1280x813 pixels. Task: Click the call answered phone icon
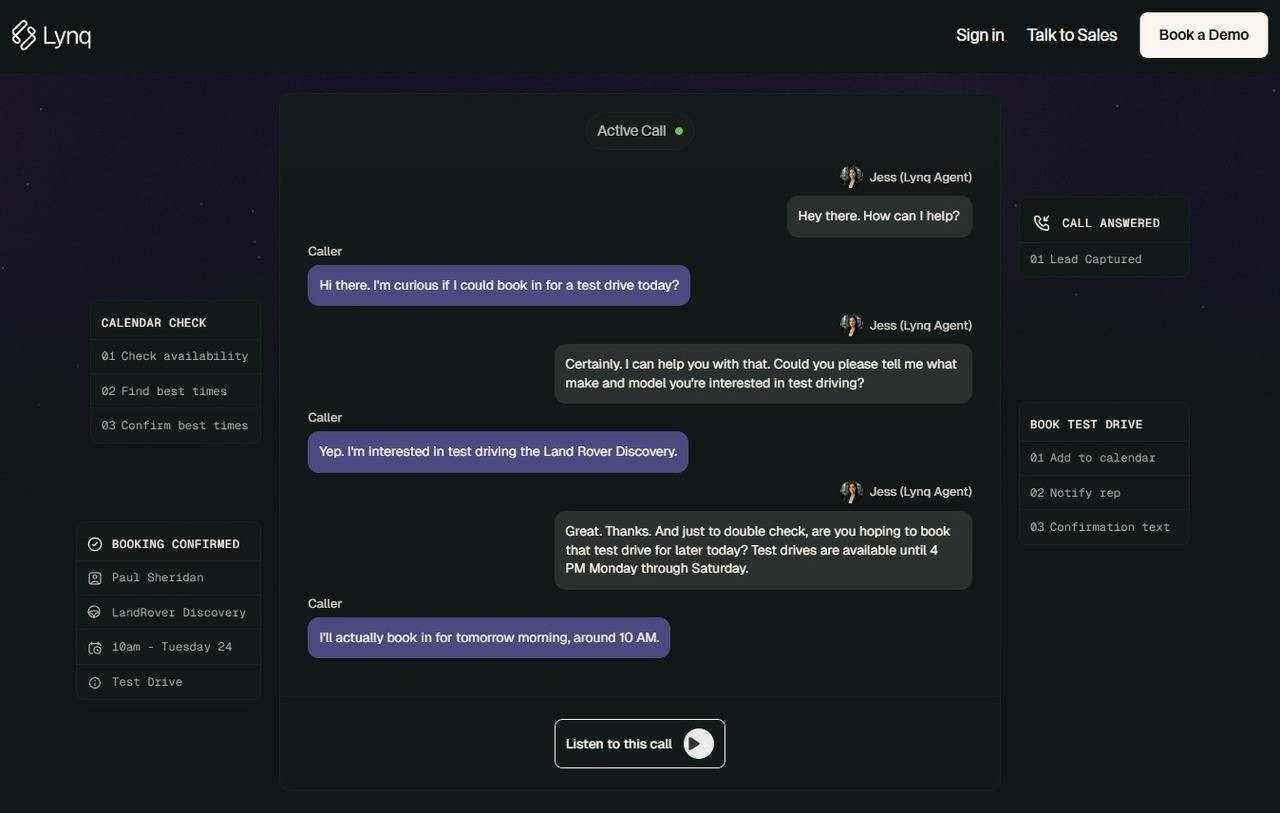pos(1042,223)
